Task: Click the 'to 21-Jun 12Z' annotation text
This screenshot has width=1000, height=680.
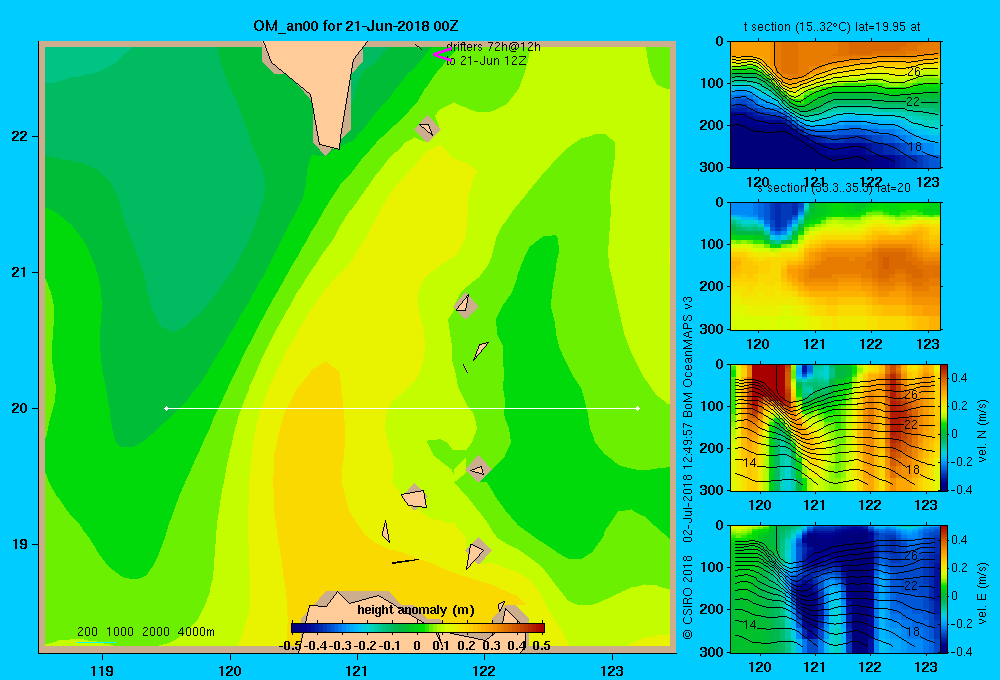Action: [x=486, y=61]
